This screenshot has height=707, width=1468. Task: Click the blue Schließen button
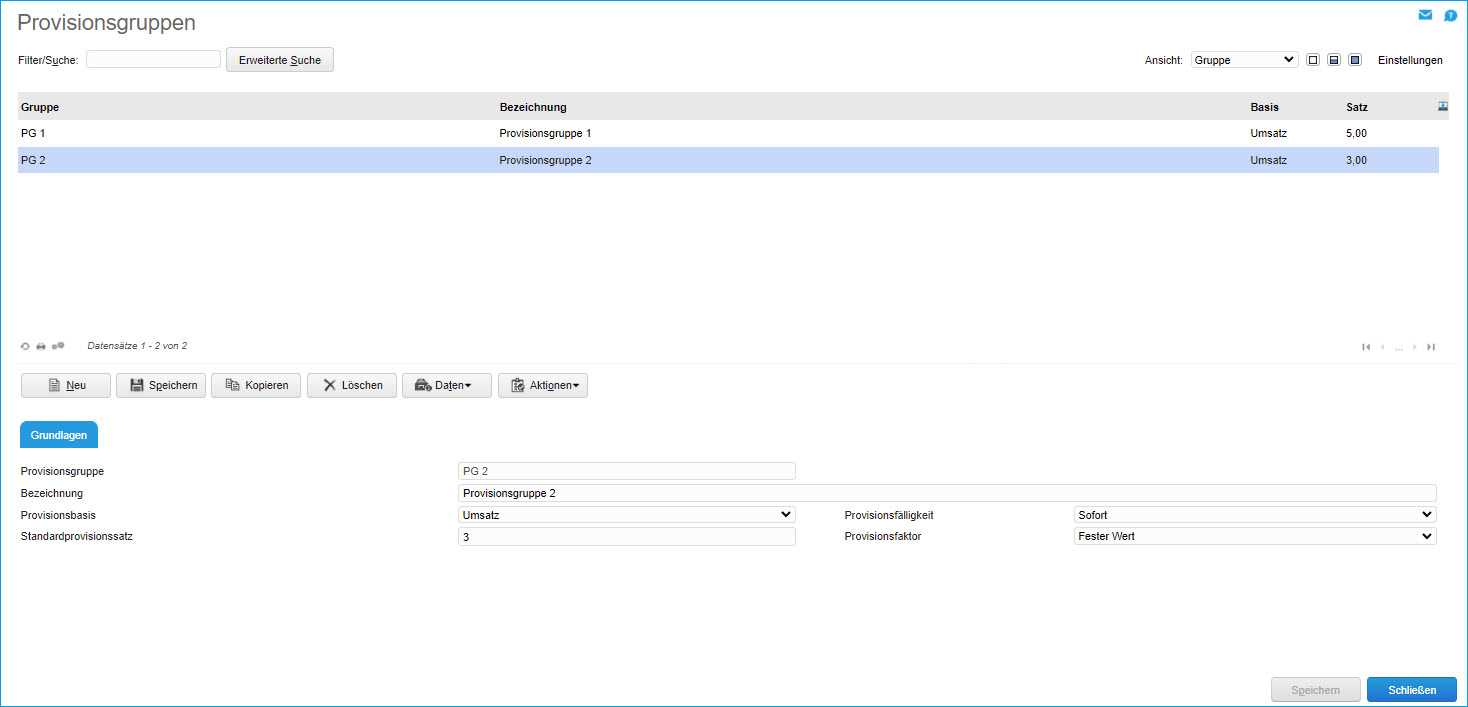1412,690
